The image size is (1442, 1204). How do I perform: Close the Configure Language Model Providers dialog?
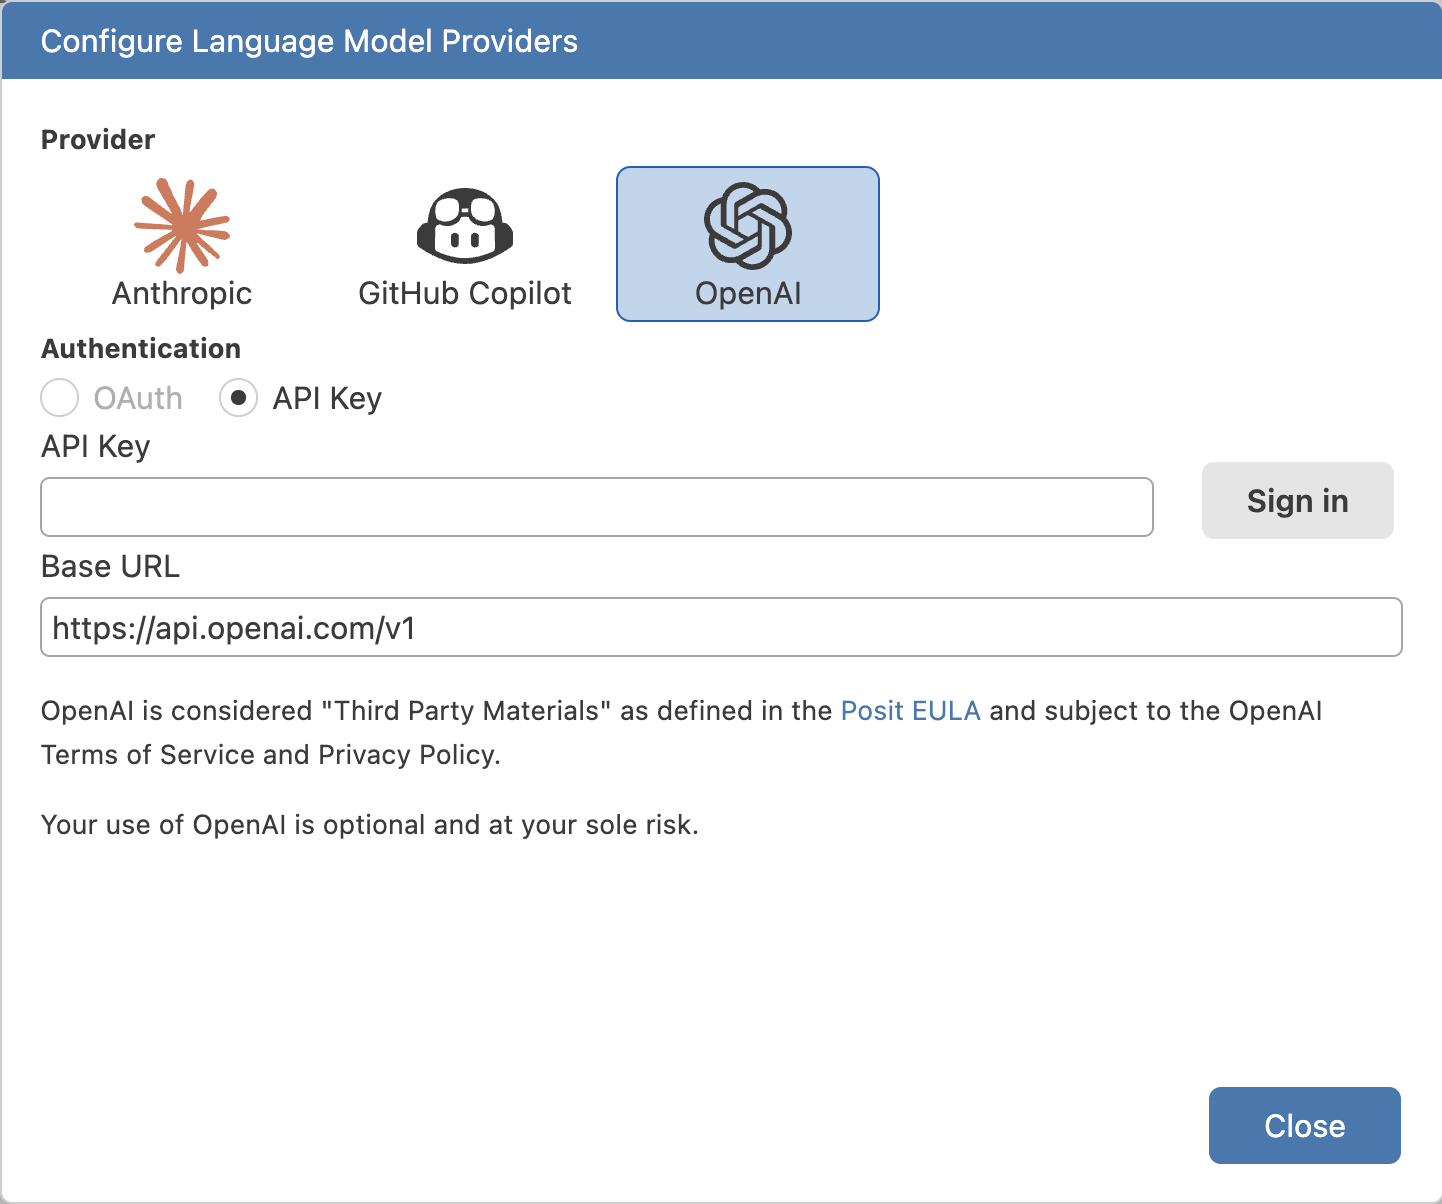click(x=1305, y=1125)
